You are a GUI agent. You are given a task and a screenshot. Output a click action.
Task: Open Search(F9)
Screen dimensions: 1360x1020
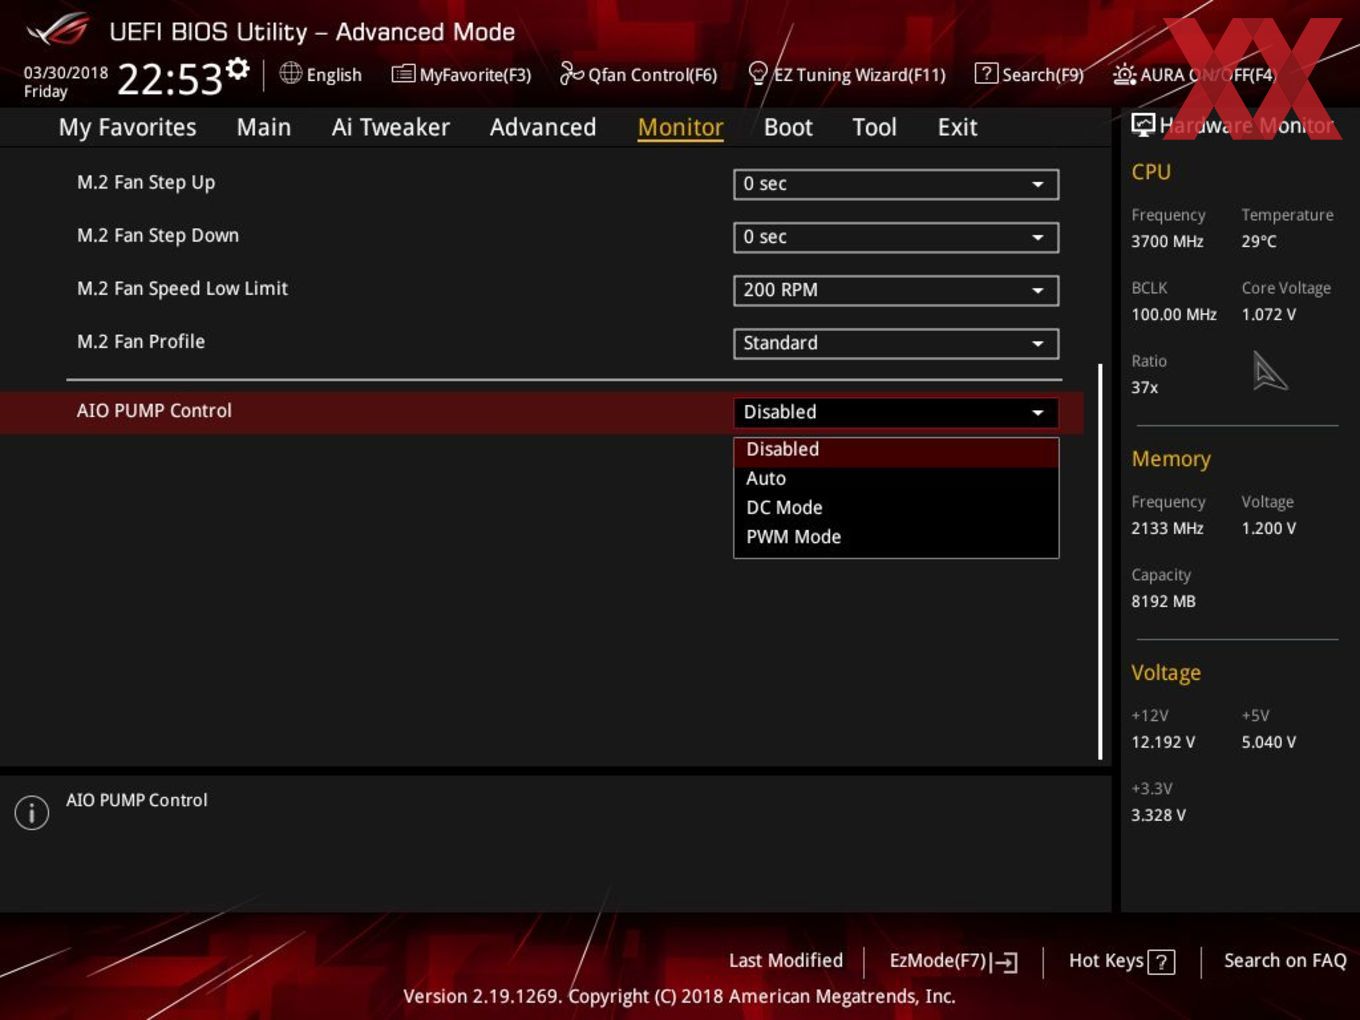point(1029,74)
